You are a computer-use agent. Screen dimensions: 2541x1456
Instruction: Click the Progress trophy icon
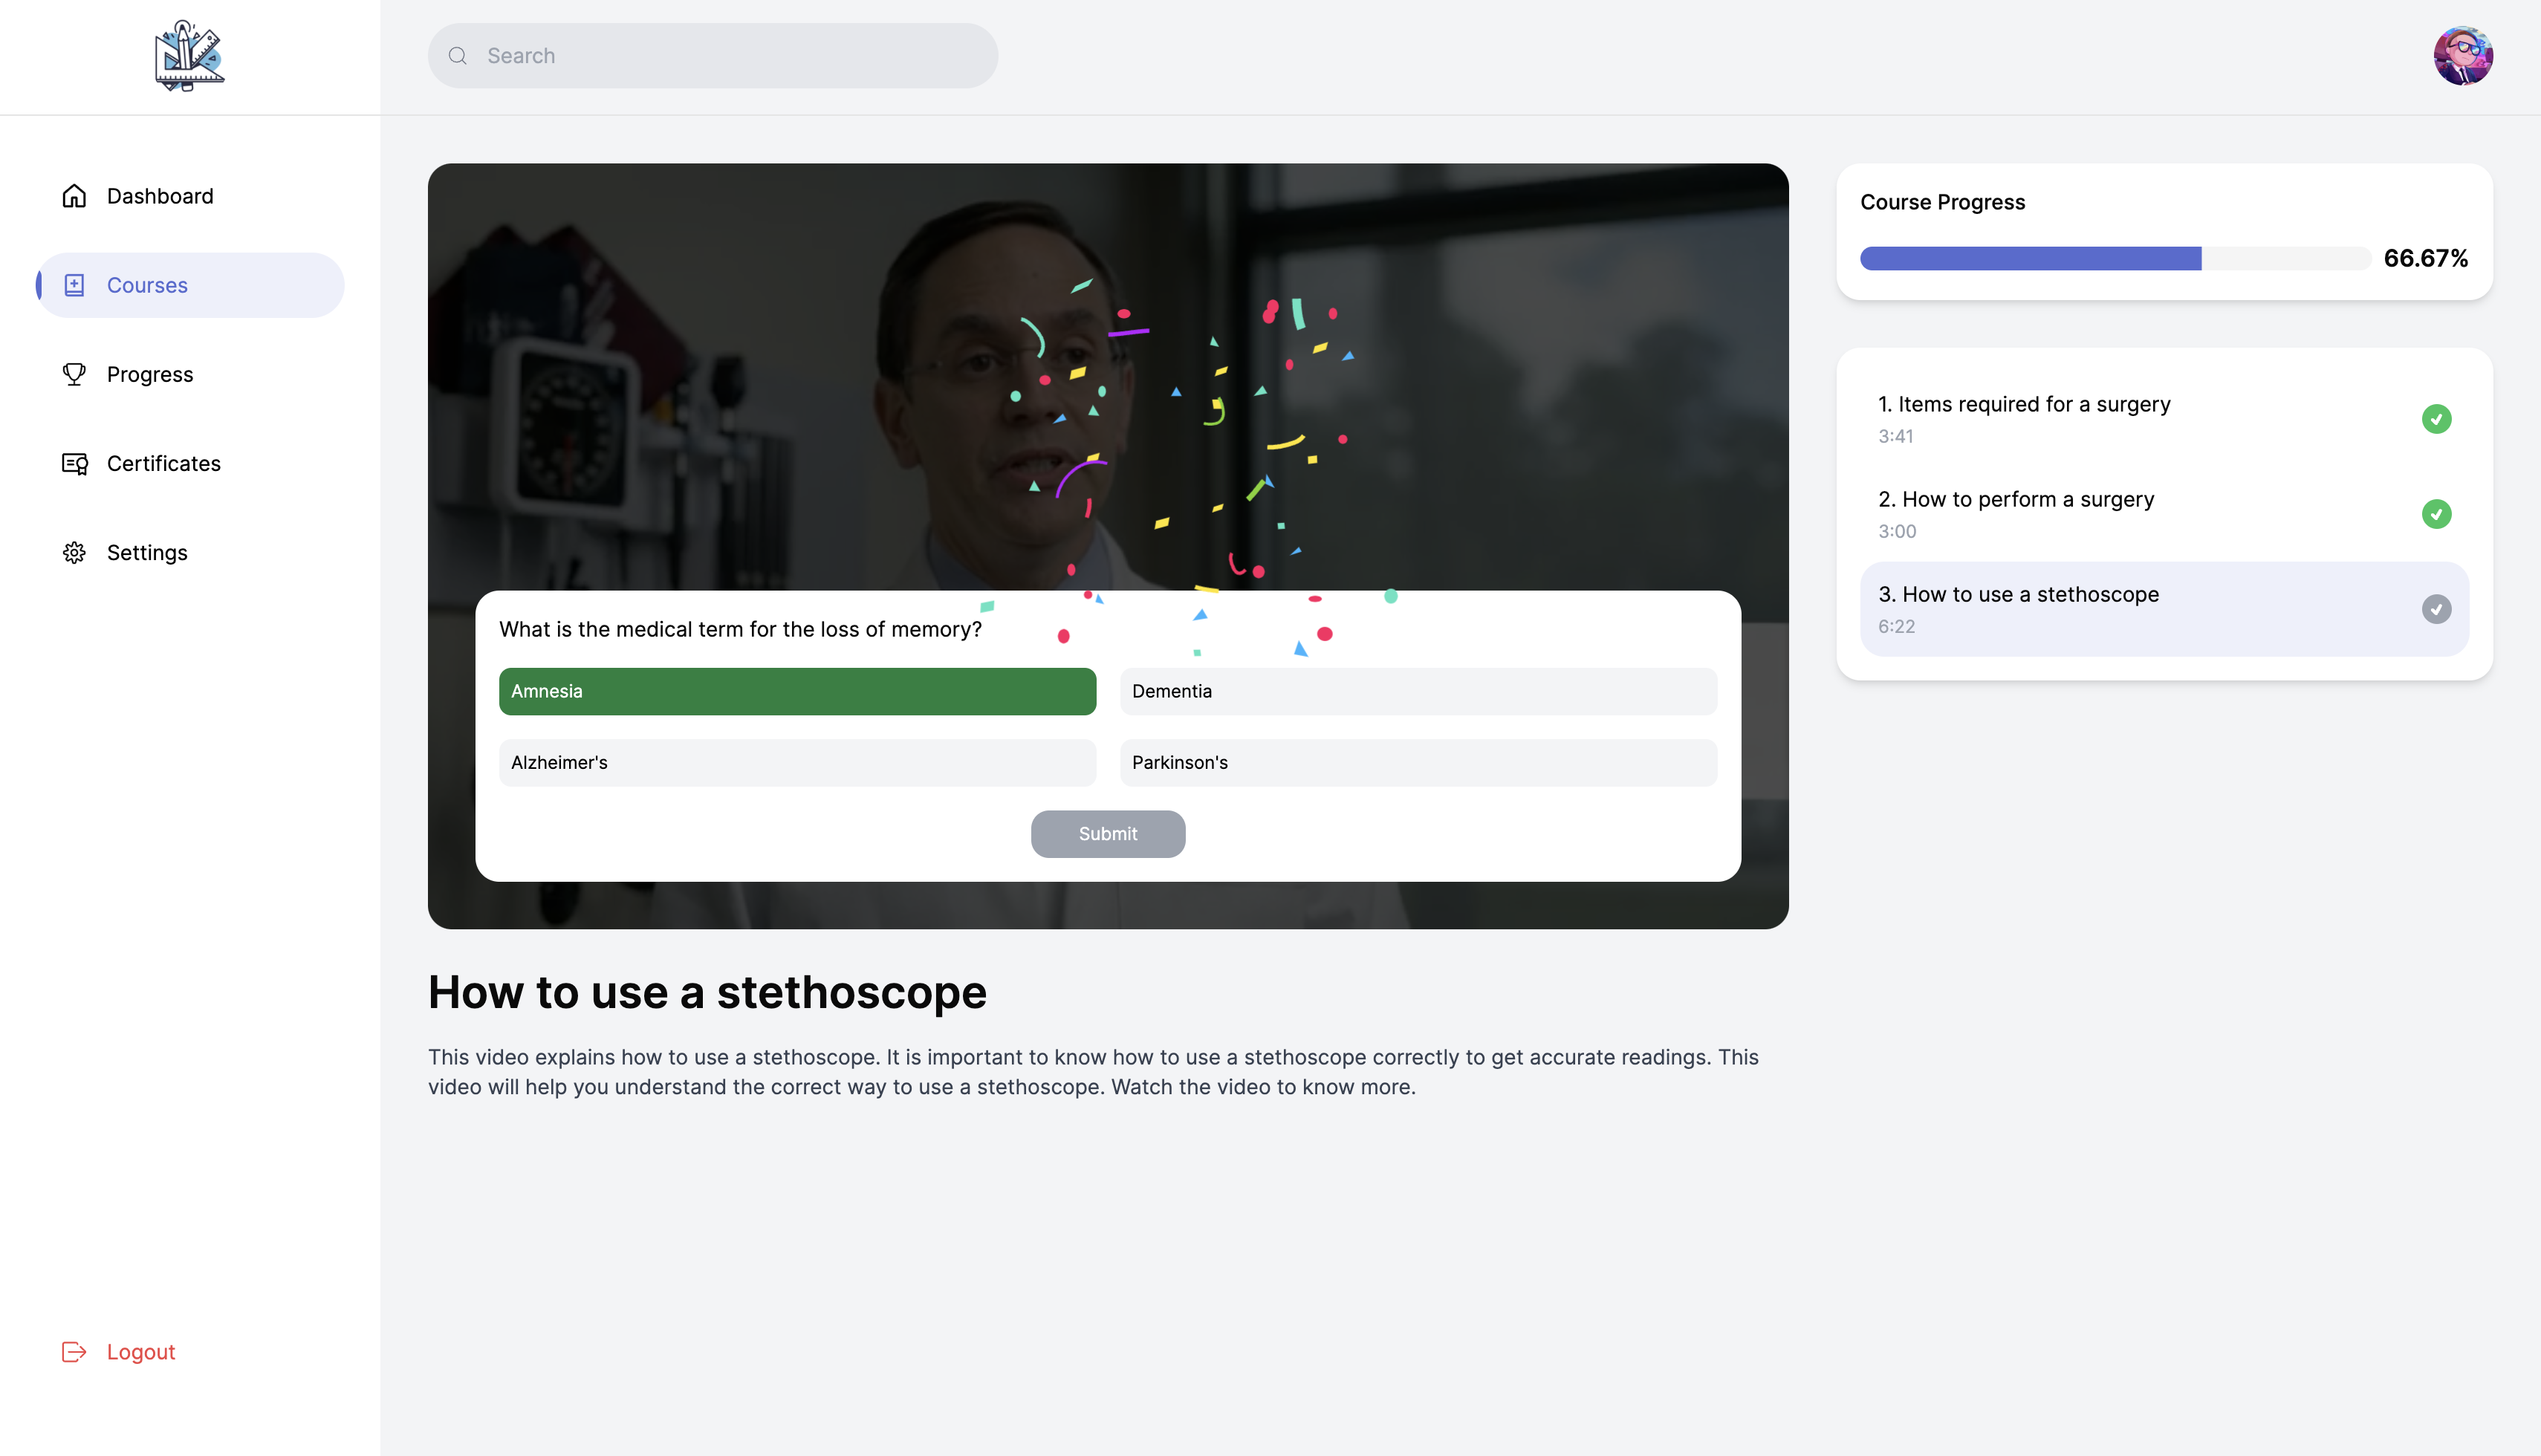pos(74,374)
